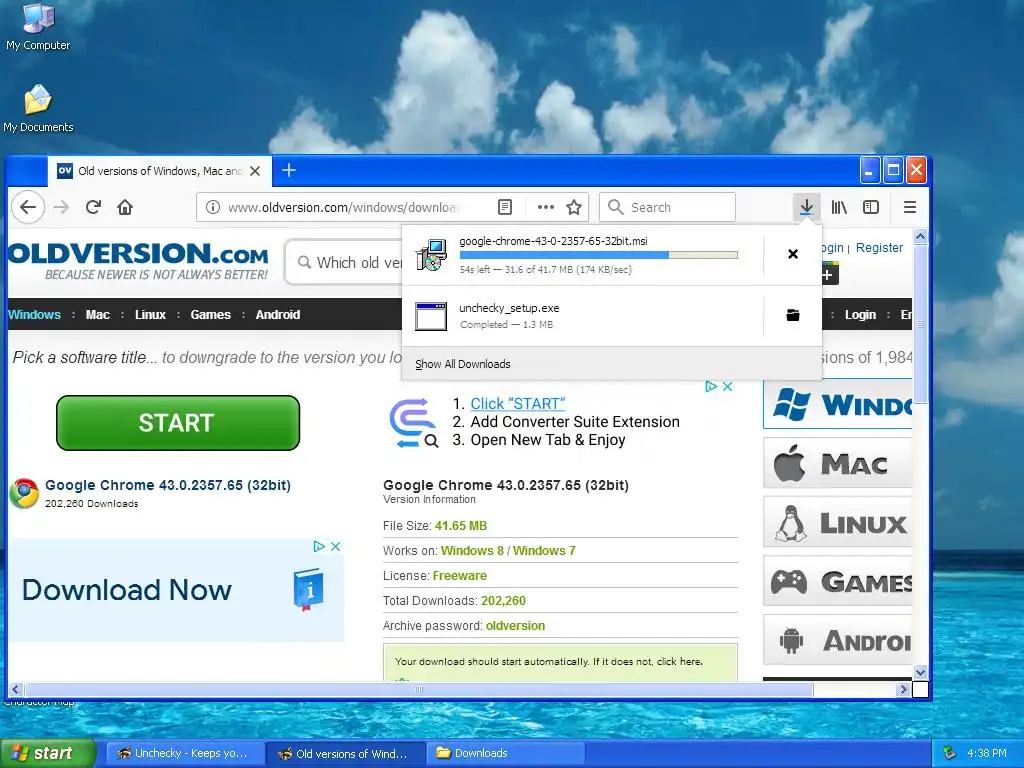Viewport: 1024px width, 768px height.
Task: Click the Firefox Search box
Action: (x=667, y=207)
